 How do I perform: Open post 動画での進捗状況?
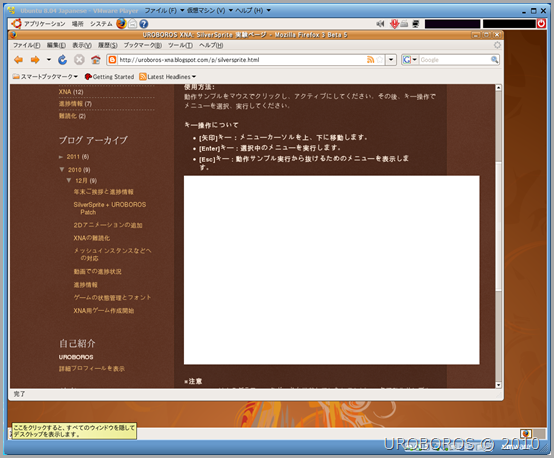(97, 271)
